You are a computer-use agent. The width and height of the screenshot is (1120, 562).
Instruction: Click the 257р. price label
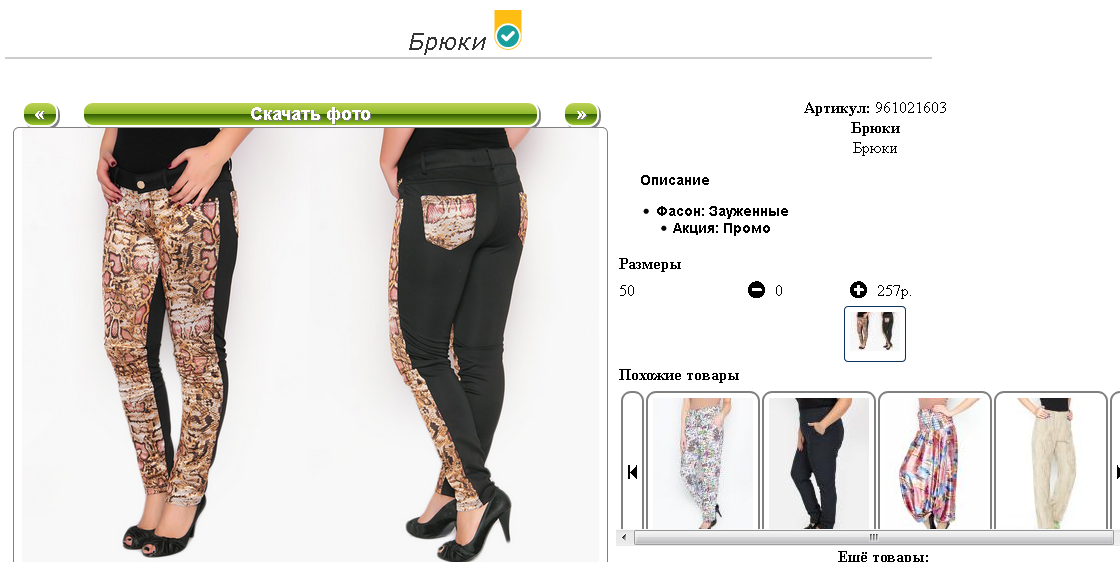click(894, 291)
